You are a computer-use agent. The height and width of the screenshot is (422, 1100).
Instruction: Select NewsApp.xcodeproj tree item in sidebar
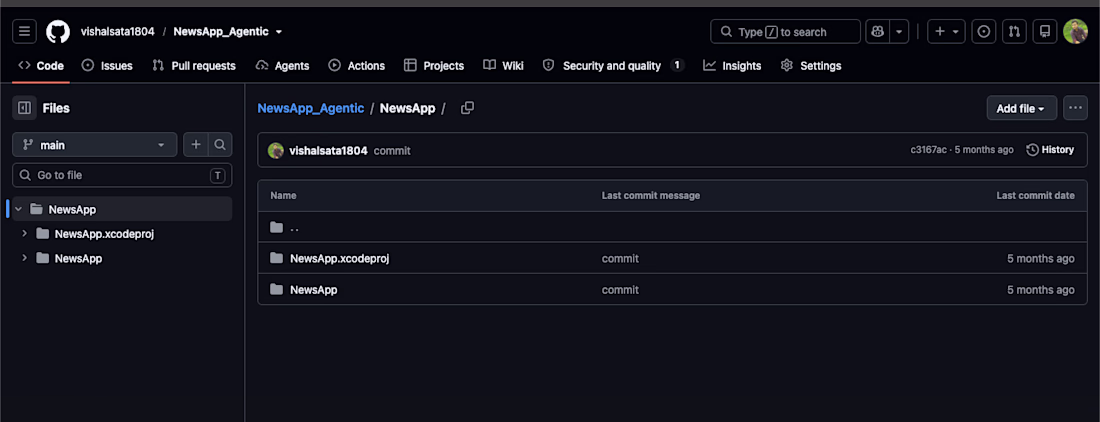pos(104,234)
